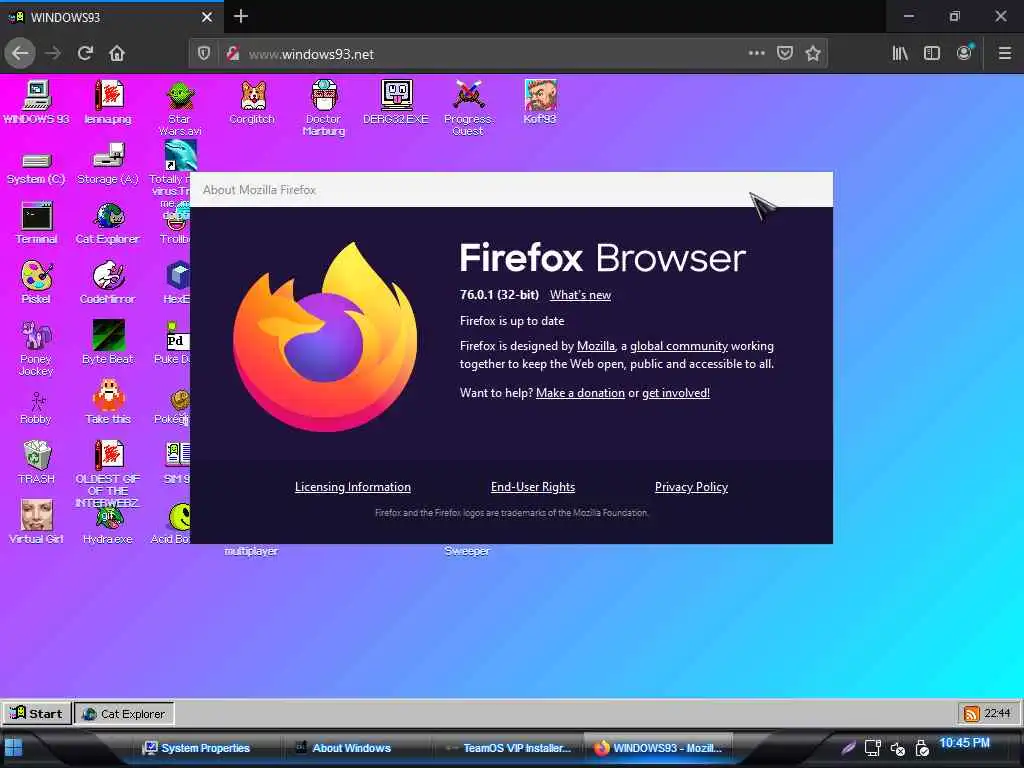Image resolution: width=1024 pixels, height=768 pixels.
Task: Launch the Kof93 game icon
Action: click(x=540, y=102)
